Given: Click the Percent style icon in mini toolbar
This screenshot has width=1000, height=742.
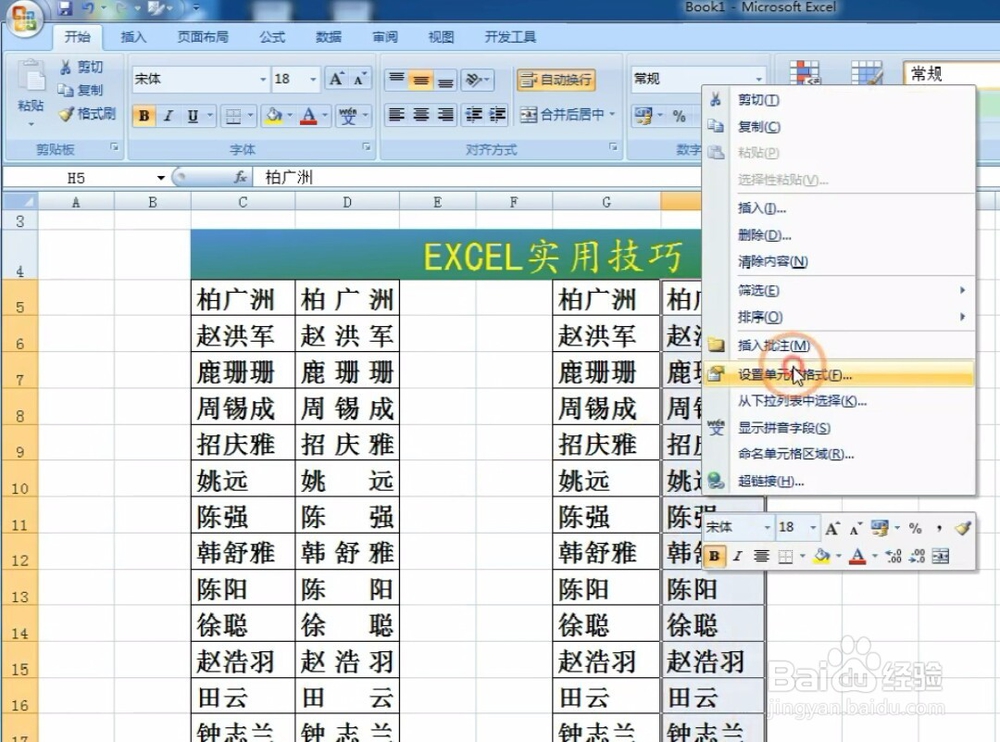Looking at the screenshot, I should [x=916, y=527].
